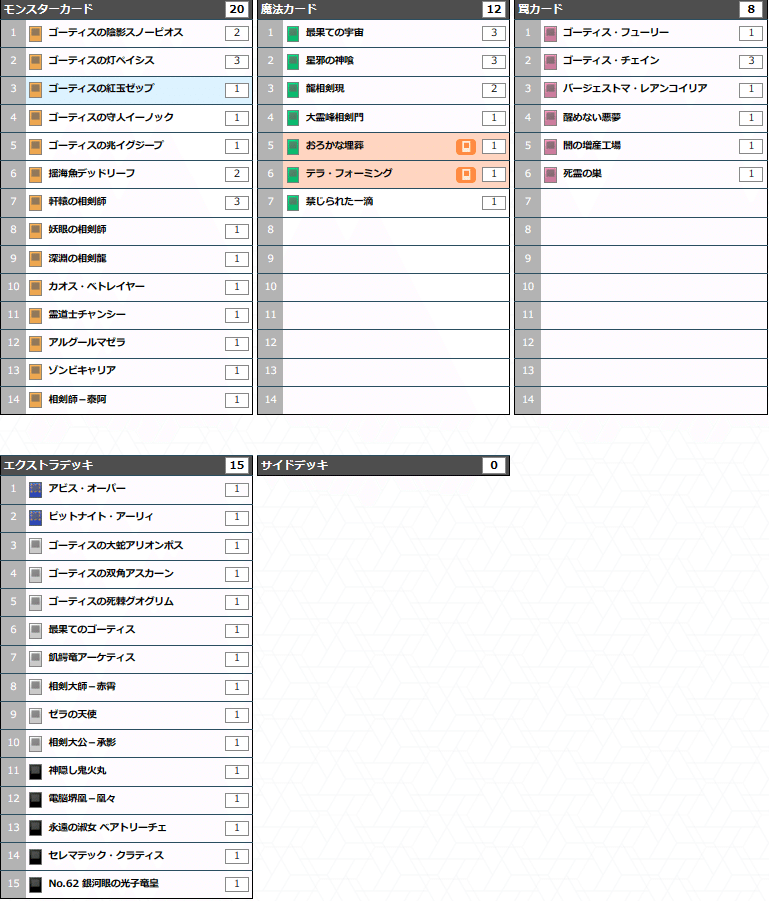
Task: Click the trap icon next to ゴーティス・チェイン
Action: tap(550, 61)
